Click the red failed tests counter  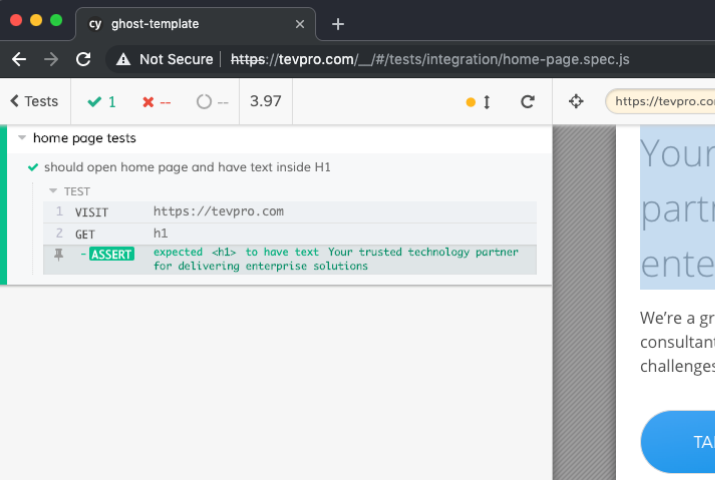(x=156, y=101)
